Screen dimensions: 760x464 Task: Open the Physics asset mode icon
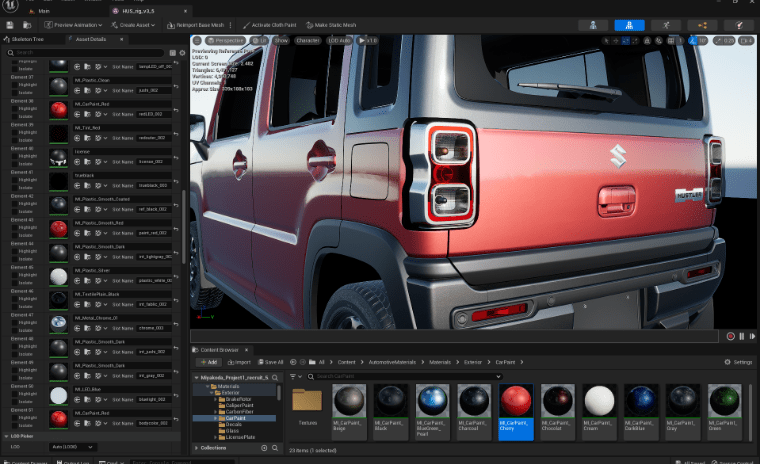pos(739,25)
